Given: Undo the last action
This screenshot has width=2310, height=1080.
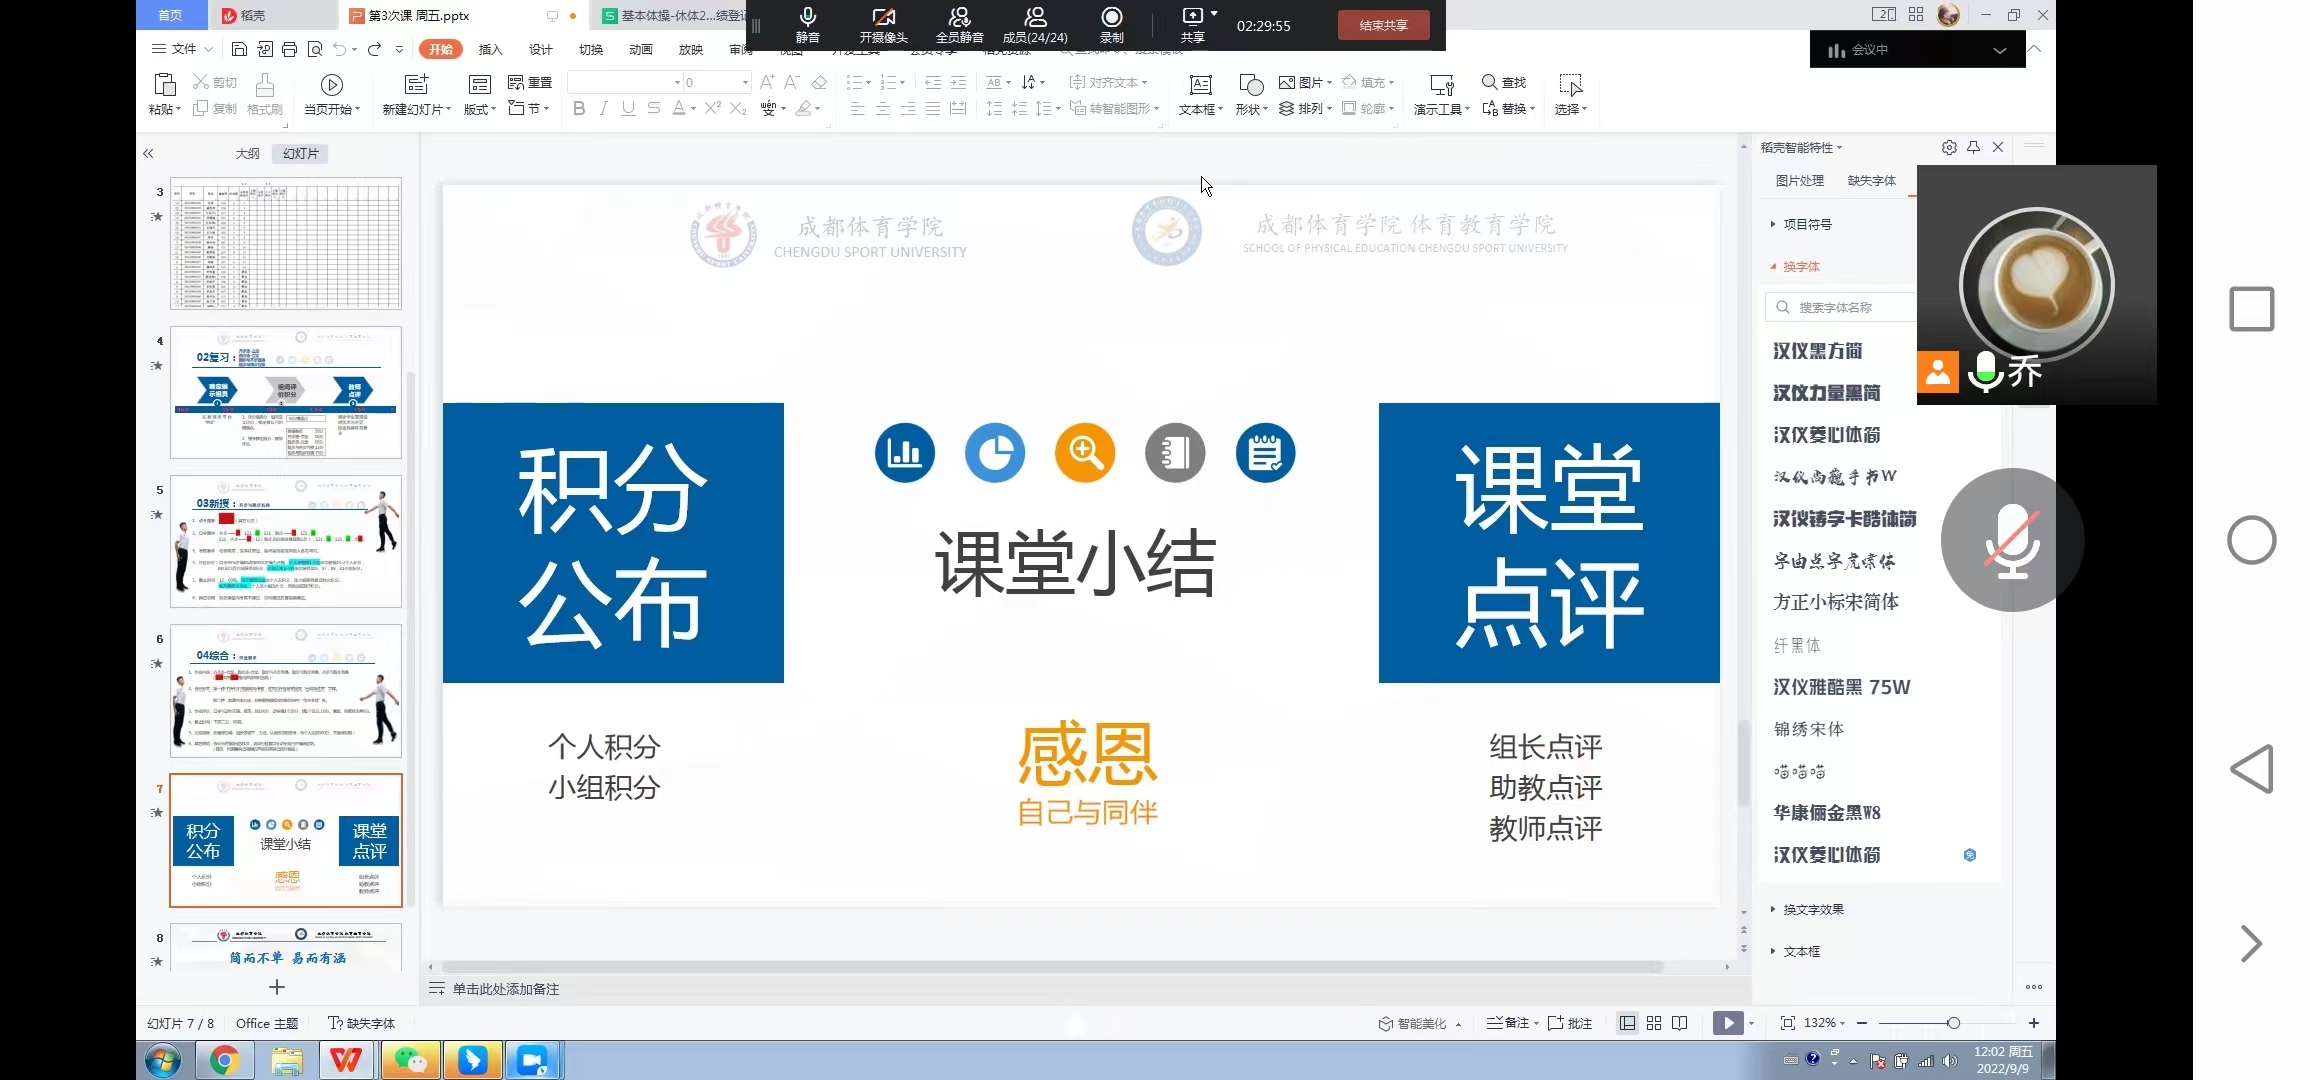Looking at the screenshot, I should (340, 49).
